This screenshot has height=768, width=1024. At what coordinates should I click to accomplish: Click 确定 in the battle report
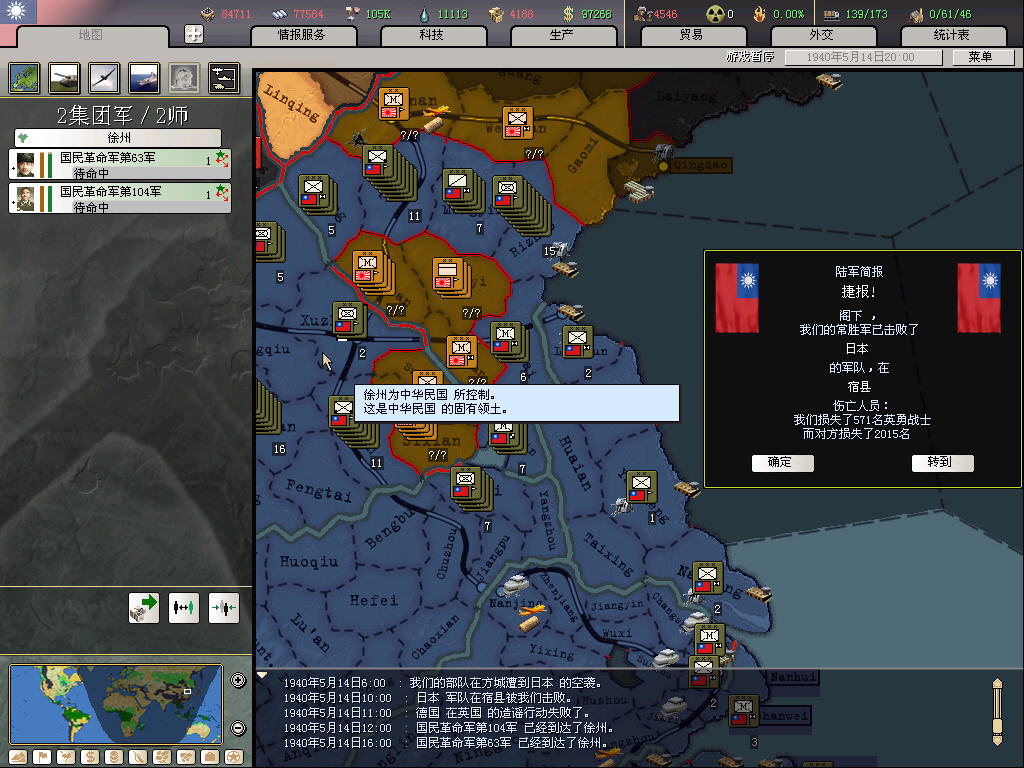[782, 462]
